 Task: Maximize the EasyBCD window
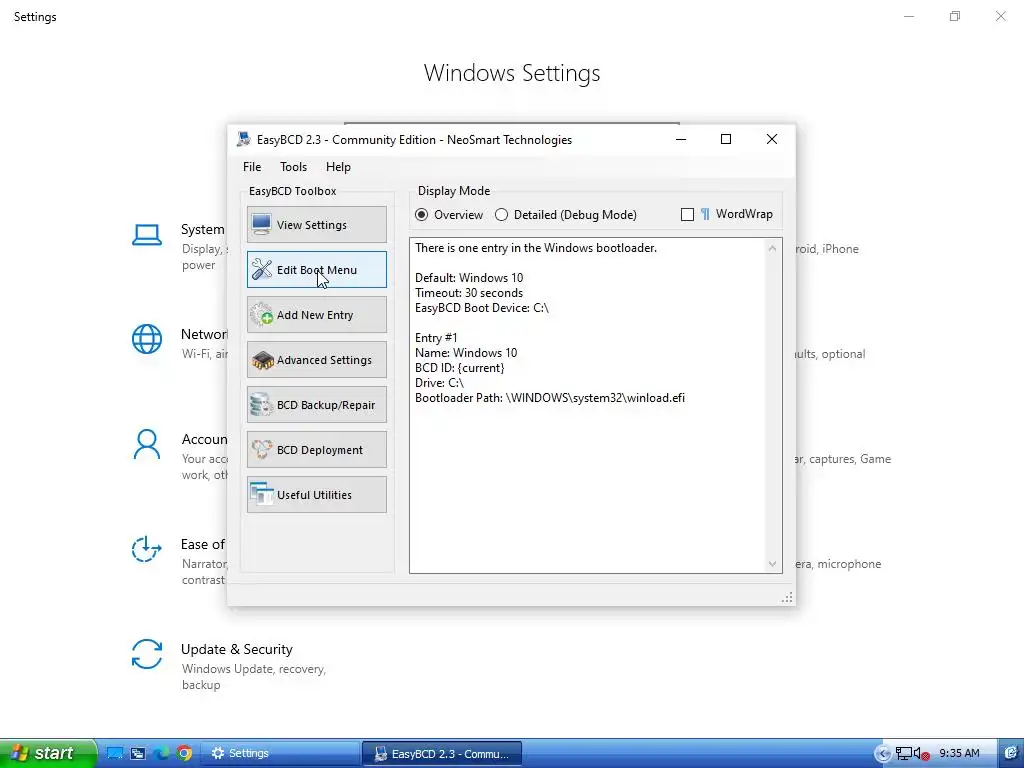[726, 139]
